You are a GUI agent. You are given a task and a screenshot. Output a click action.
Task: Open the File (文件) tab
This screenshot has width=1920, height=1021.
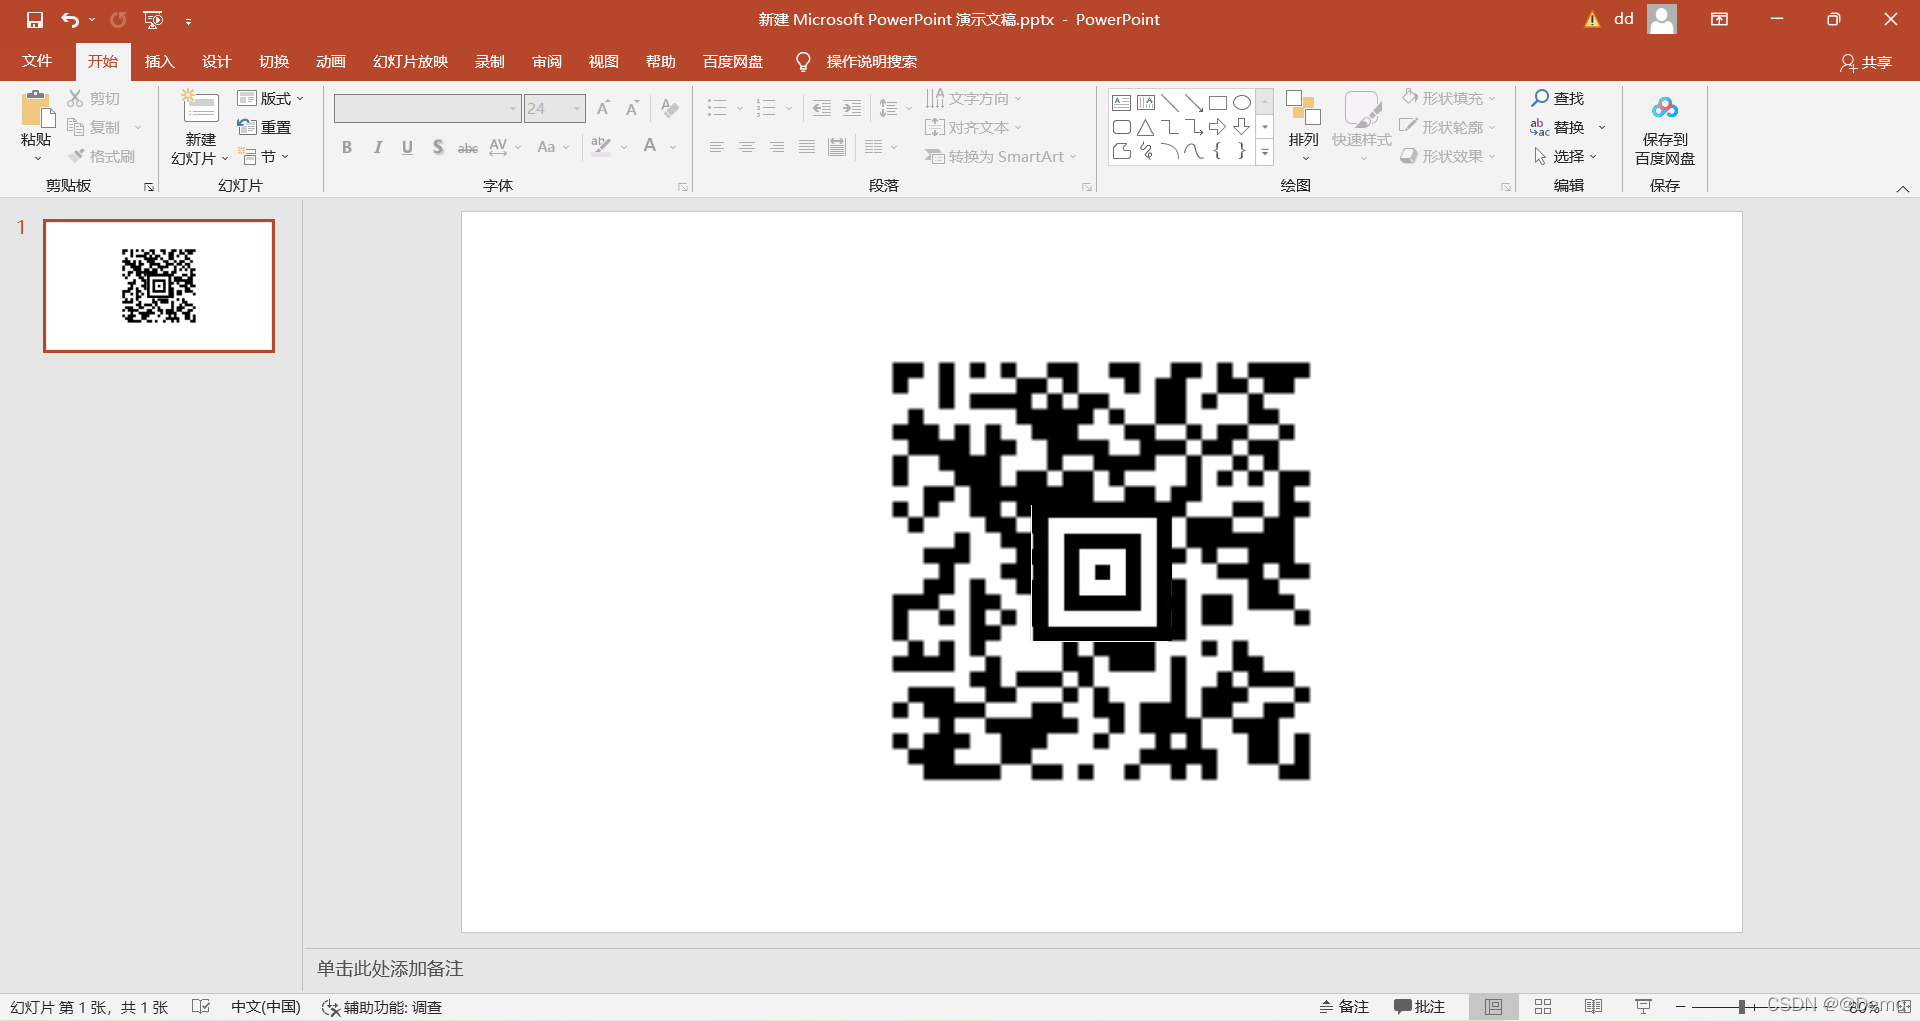(x=37, y=61)
